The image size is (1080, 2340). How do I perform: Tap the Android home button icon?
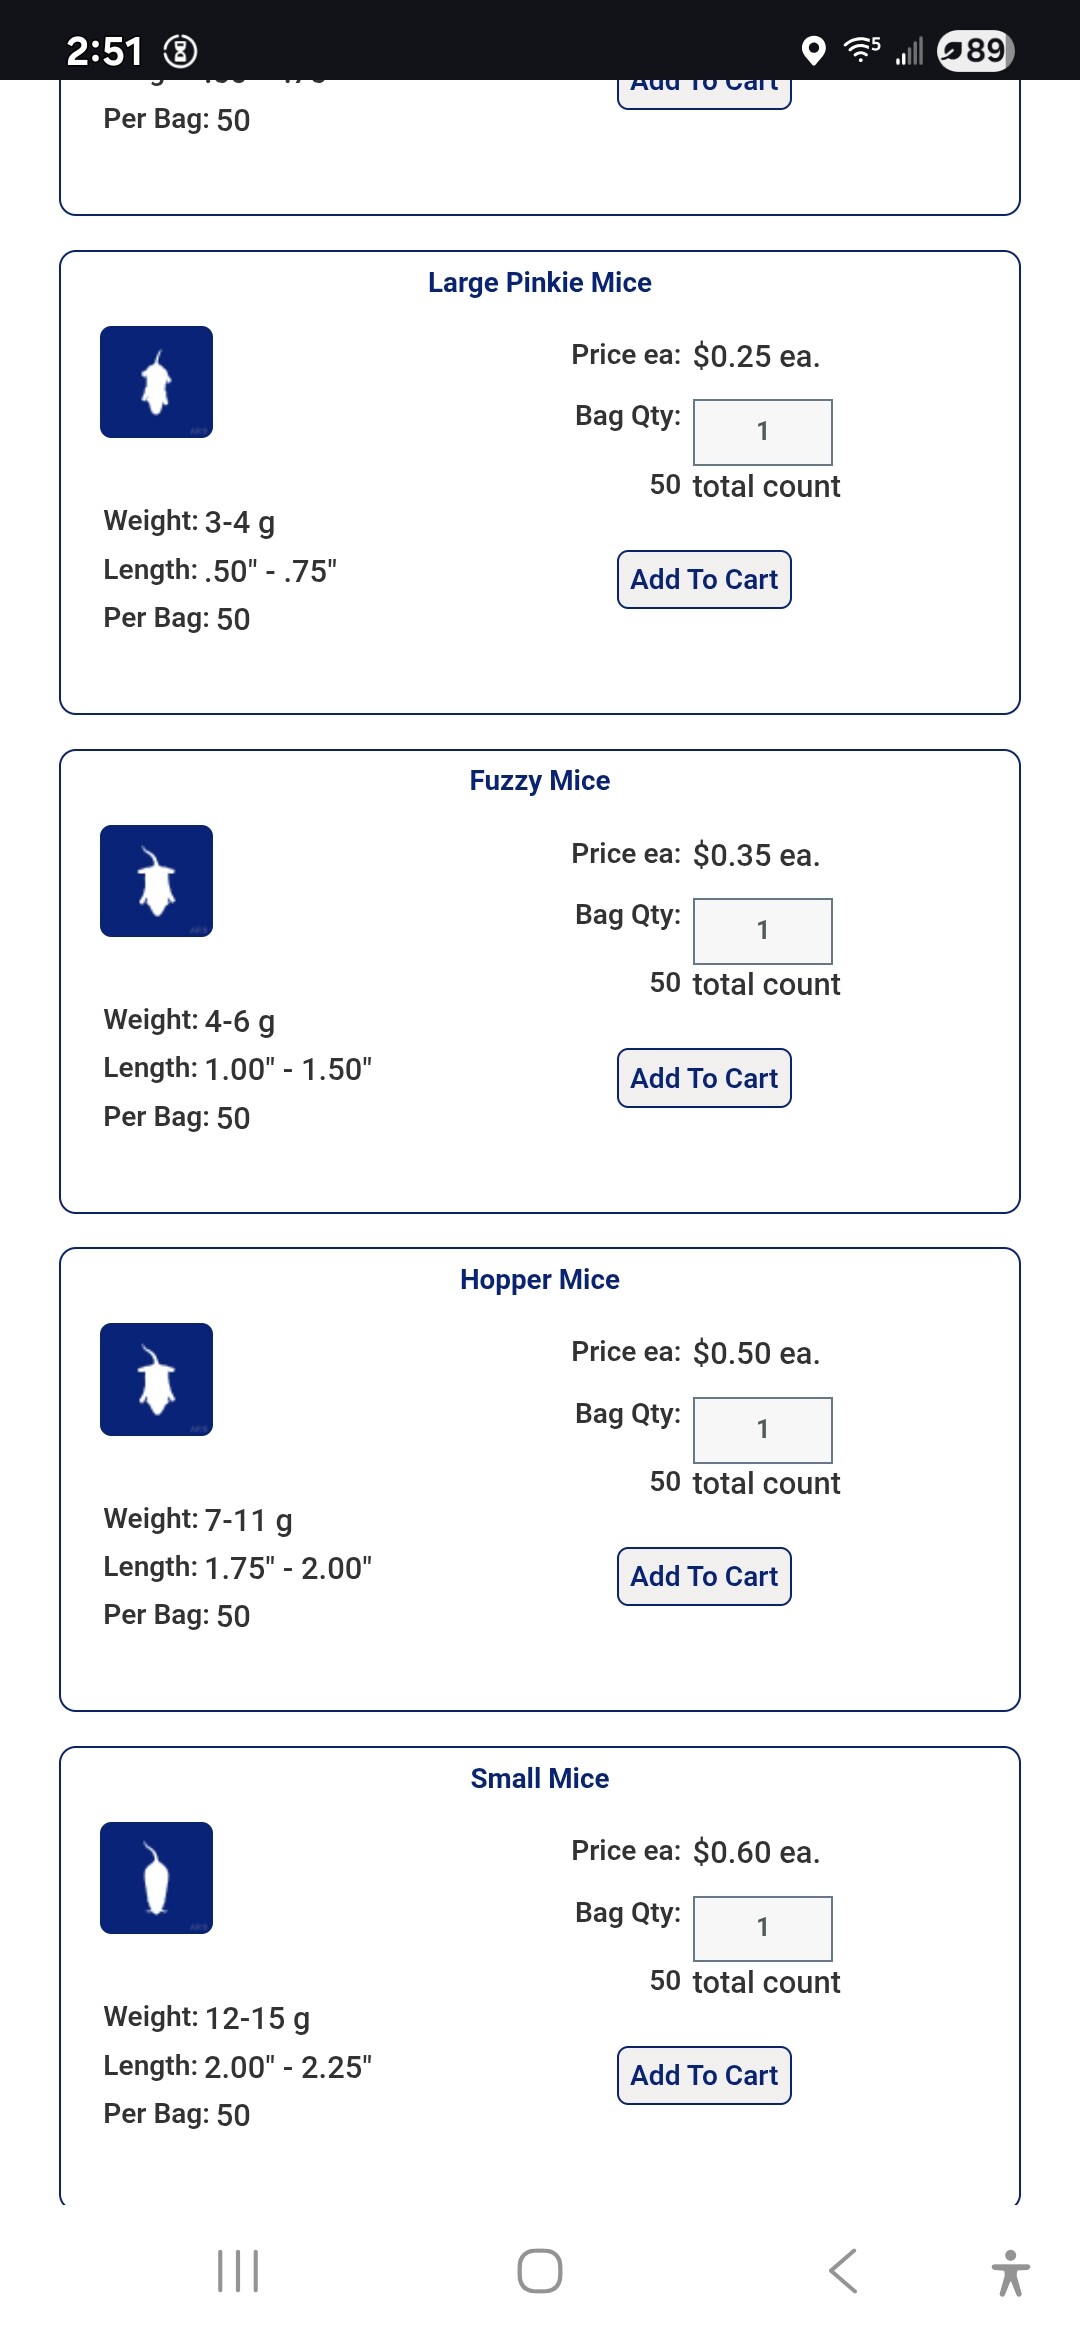point(540,2270)
